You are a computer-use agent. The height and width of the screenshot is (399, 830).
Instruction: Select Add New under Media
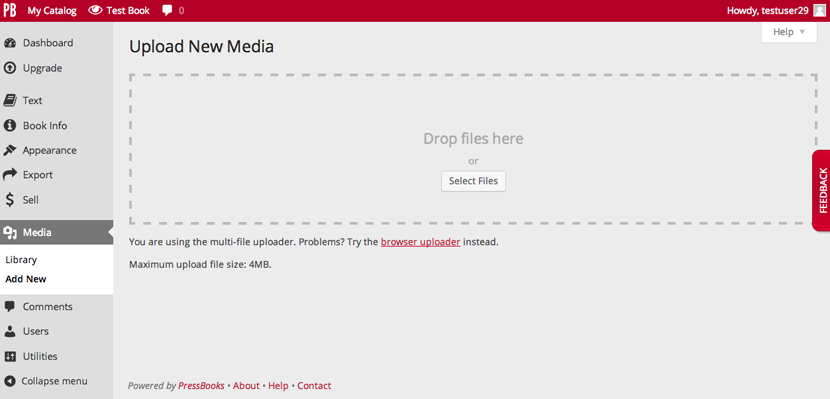(25, 279)
